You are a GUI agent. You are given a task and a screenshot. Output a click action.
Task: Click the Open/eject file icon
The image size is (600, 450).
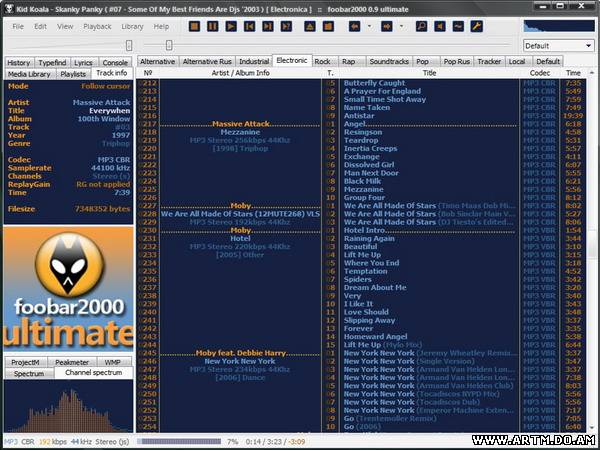click(x=310, y=26)
